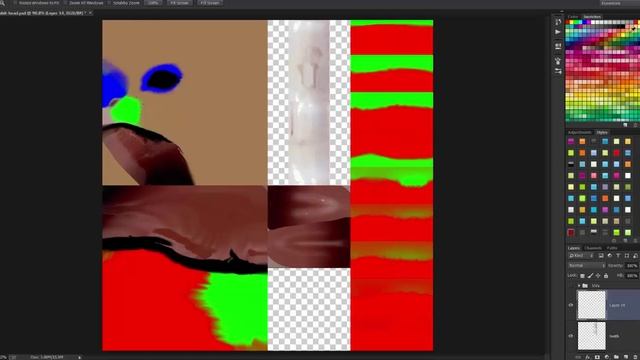Click the link layers icon
640x360 pixels.
578,357
